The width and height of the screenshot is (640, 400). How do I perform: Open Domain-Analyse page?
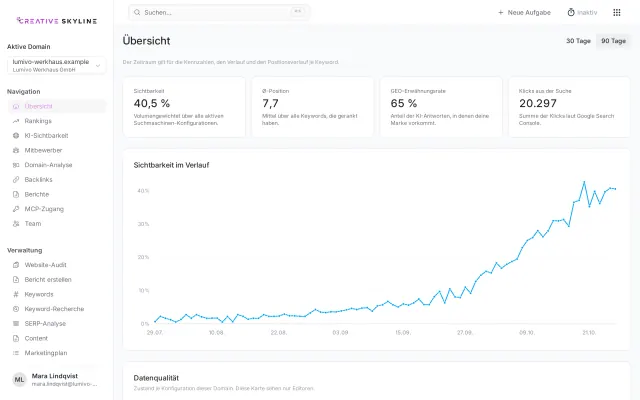[x=57, y=165]
